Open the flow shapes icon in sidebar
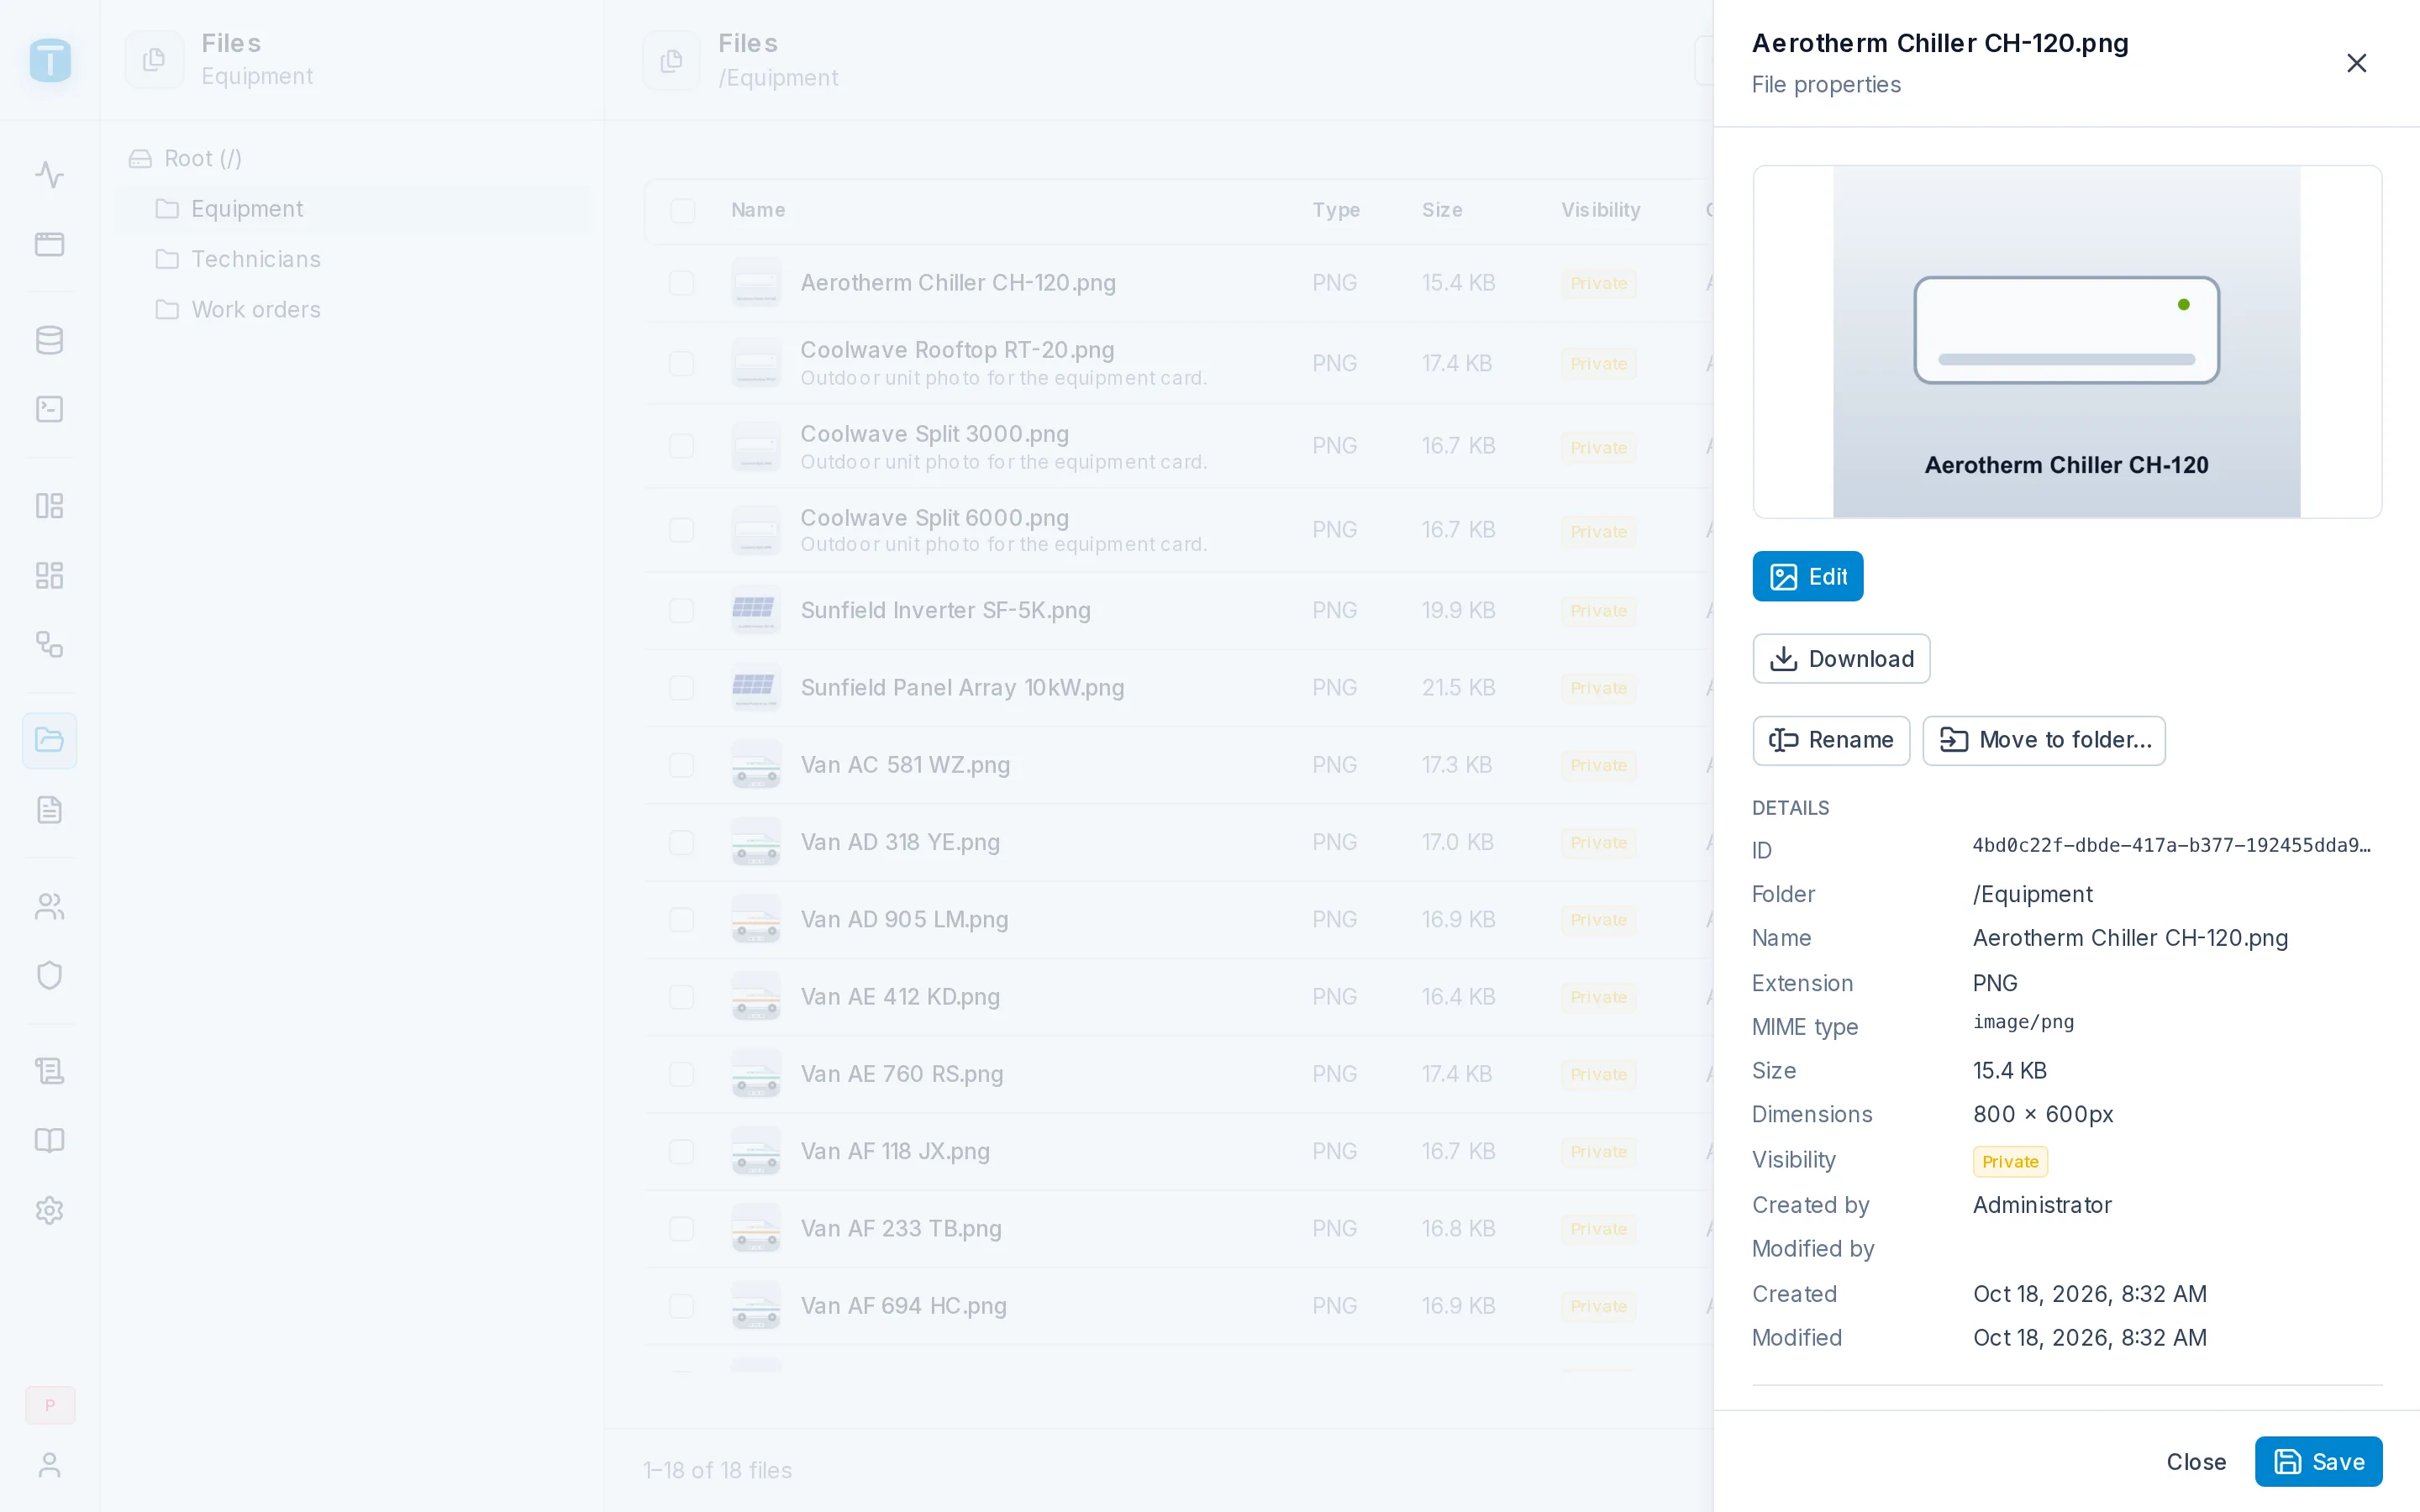The width and height of the screenshot is (2420, 1512). 49,644
